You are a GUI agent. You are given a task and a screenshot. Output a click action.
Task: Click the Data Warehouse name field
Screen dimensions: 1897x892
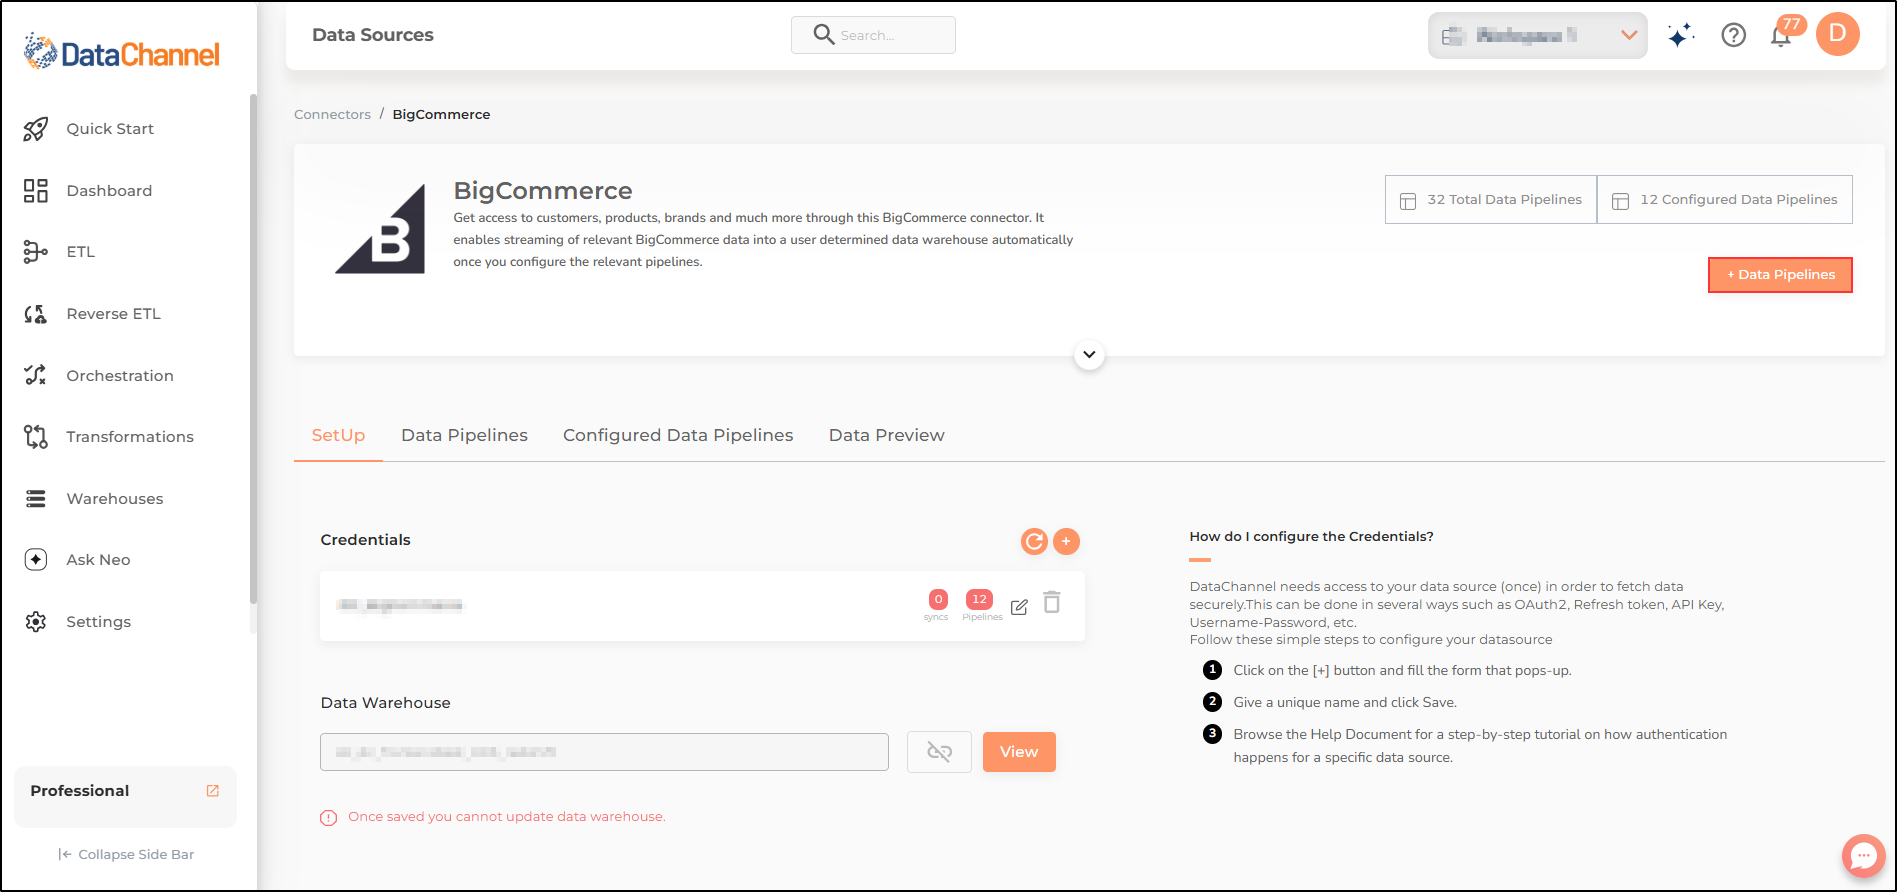[604, 752]
